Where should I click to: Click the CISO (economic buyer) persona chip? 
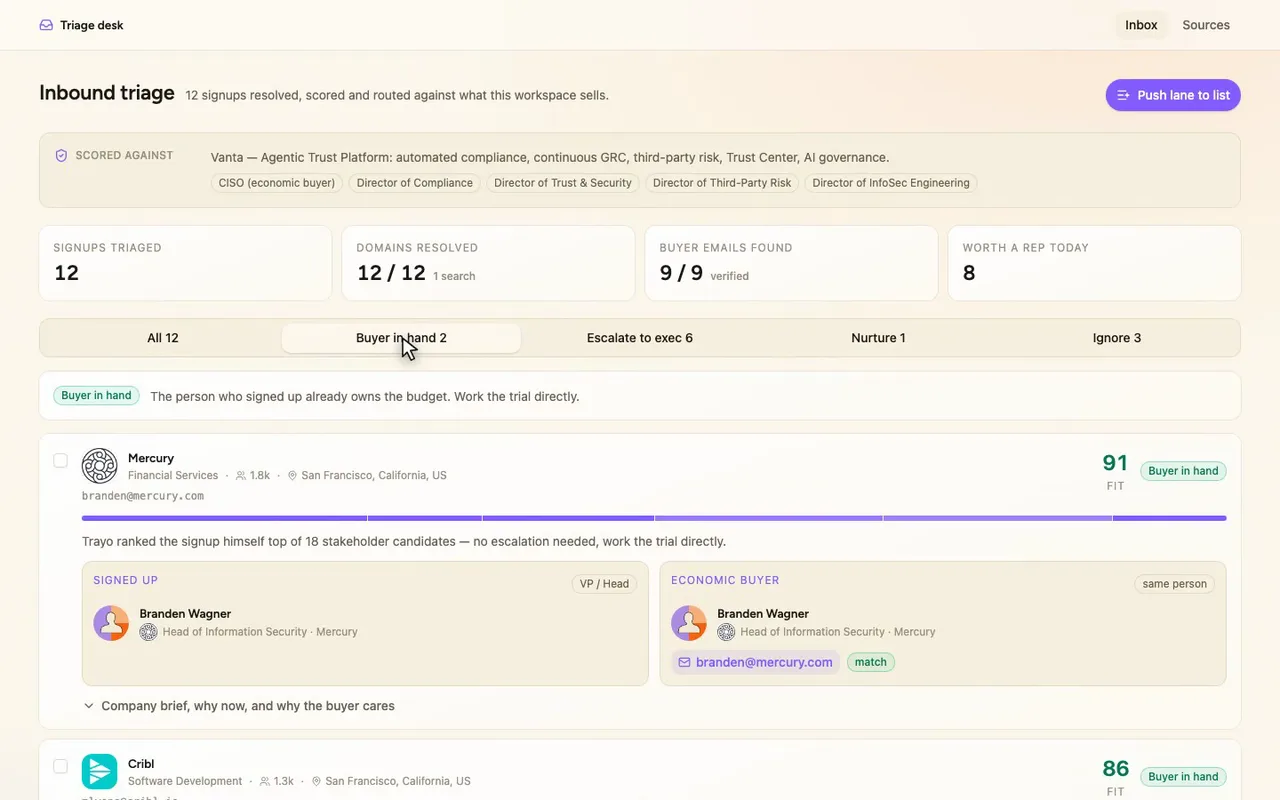[277, 183]
